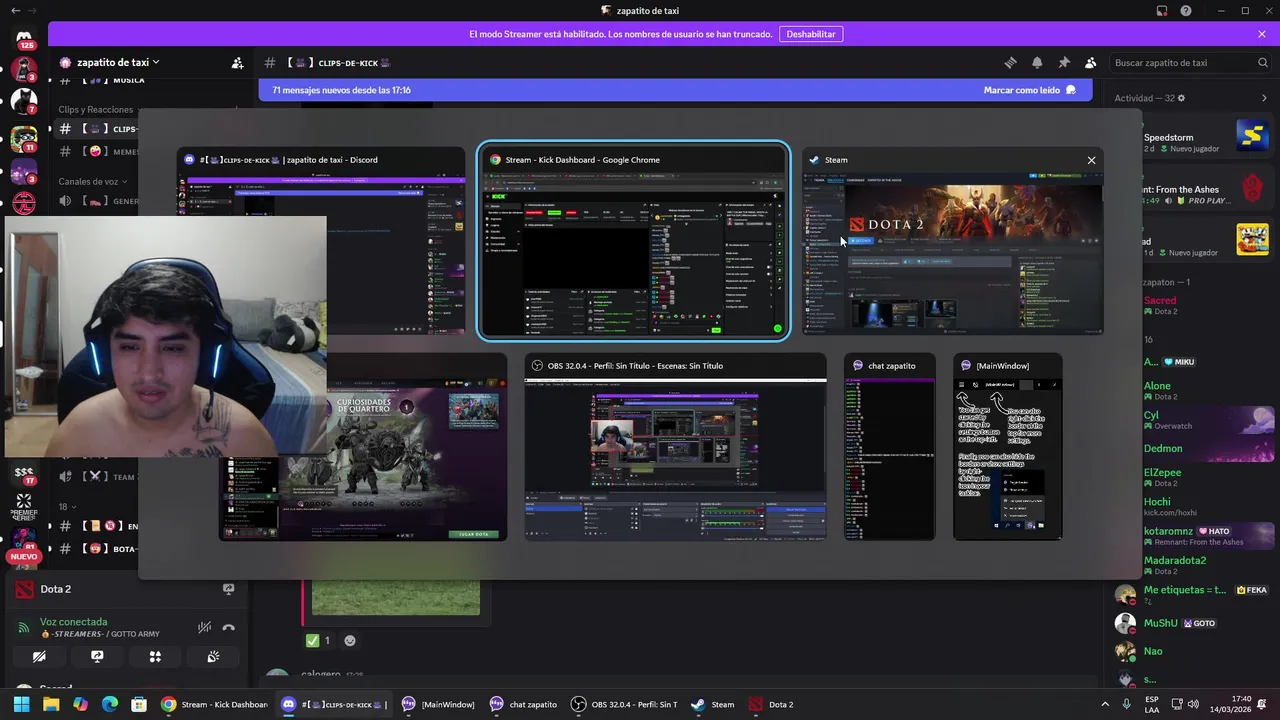Jump to 71 new messages bar

pos(675,90)
